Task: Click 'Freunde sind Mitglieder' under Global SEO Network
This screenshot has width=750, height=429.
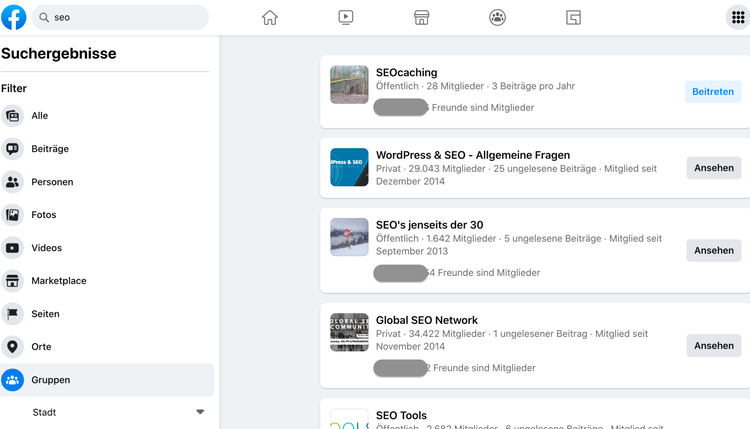Action: coord(484,368)
